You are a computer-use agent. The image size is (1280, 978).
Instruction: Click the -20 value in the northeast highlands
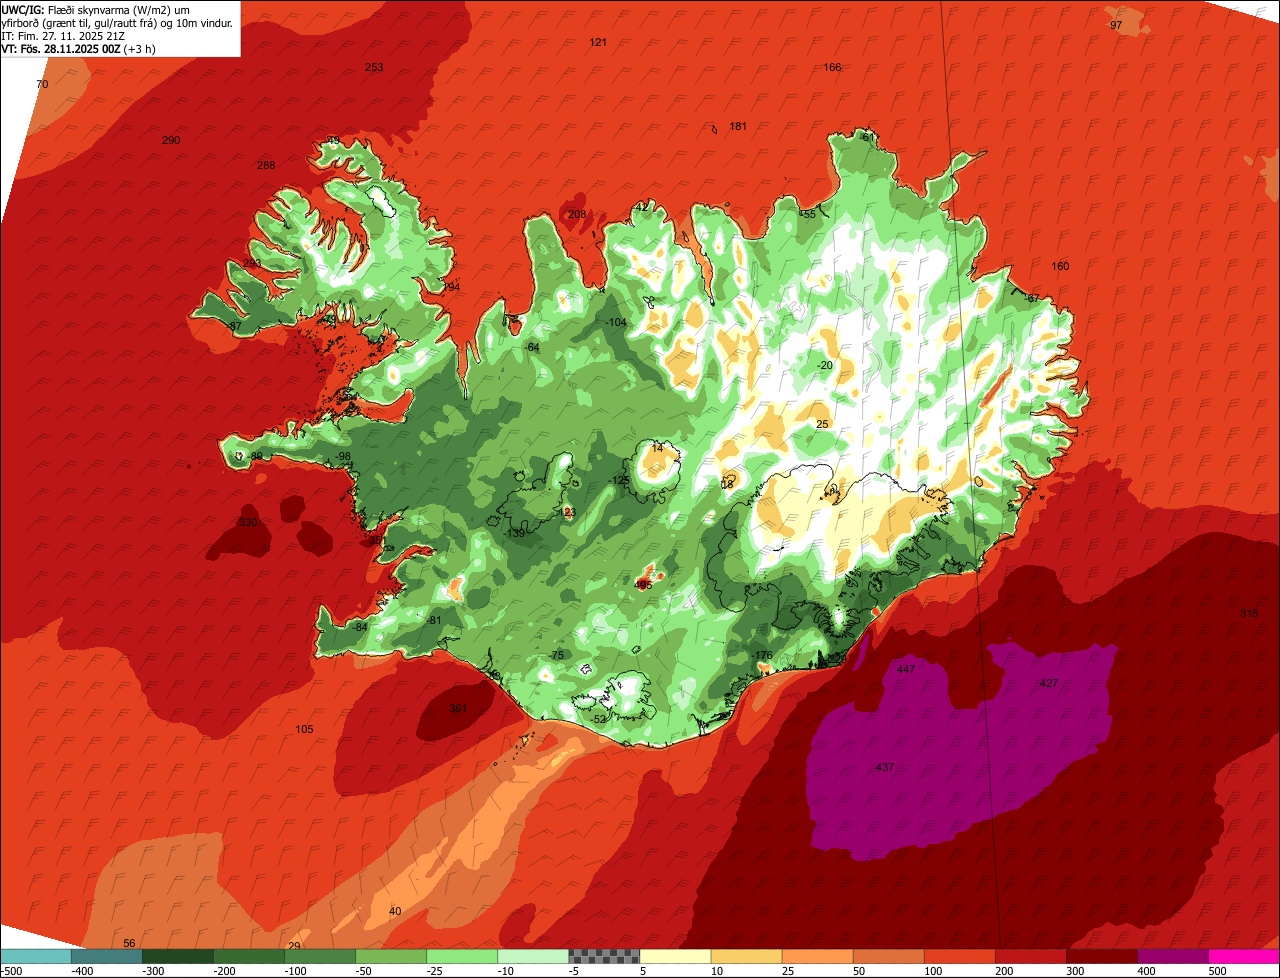(824, 365)
